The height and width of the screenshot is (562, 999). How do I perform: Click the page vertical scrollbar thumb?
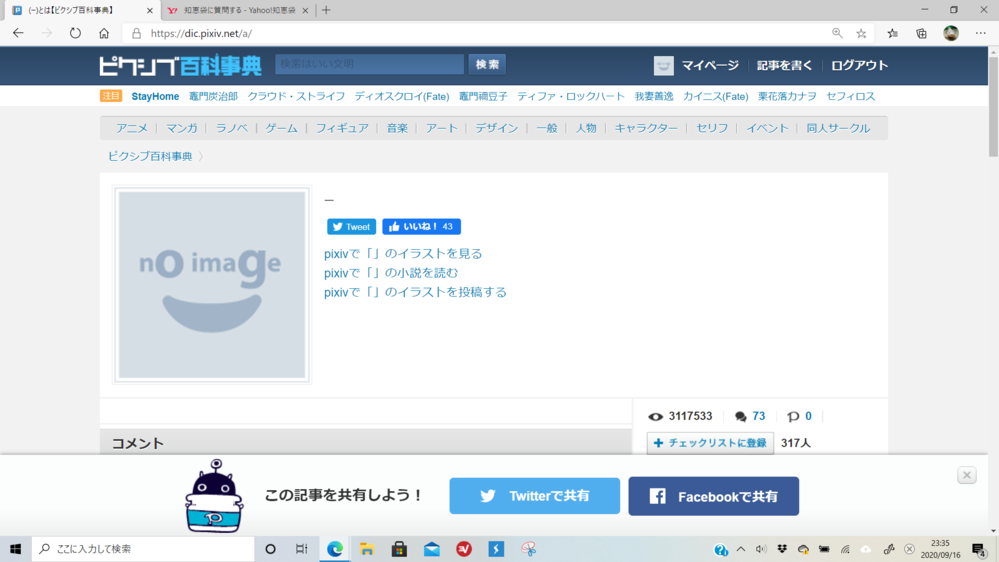click(x=993, y=106)
